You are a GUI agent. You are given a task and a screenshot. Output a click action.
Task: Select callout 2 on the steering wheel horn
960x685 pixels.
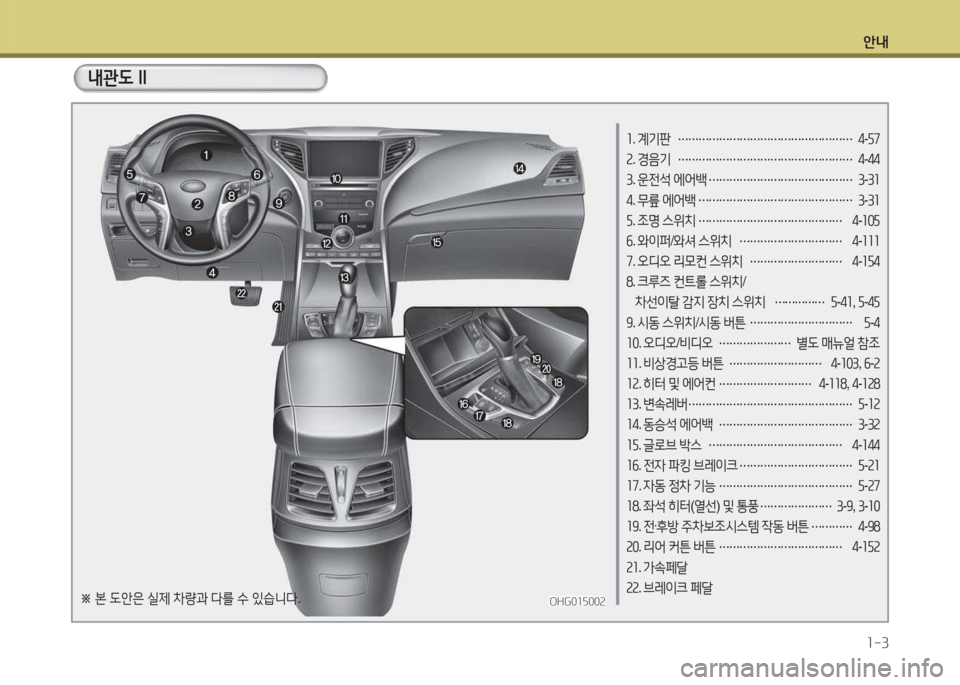click(198, 204)
